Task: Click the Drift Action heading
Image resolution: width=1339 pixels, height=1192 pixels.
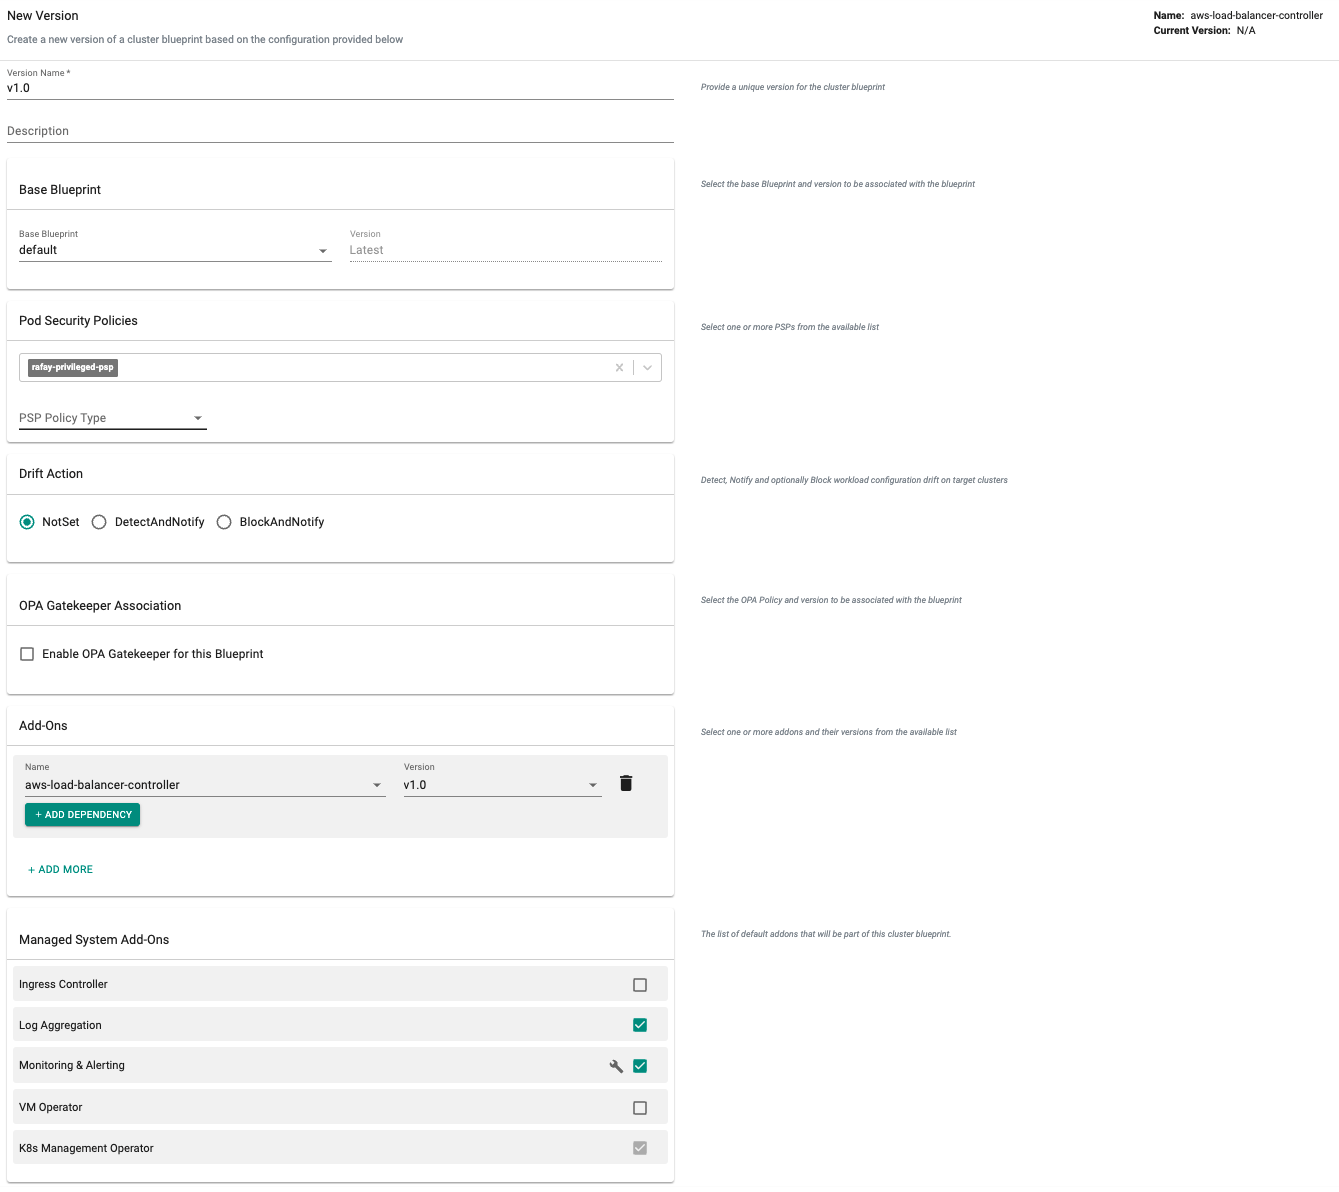Action: tap(51, 474)
